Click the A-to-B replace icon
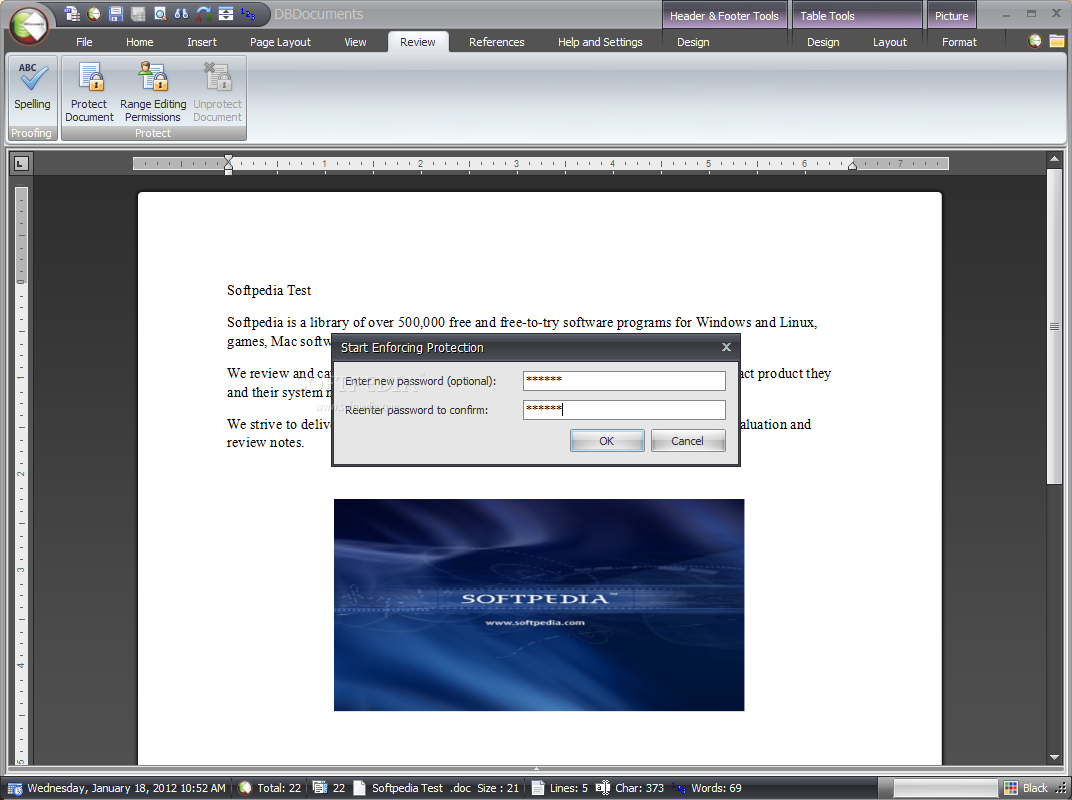Screen dimensions: 1072x800 click(x=204, y=14)
